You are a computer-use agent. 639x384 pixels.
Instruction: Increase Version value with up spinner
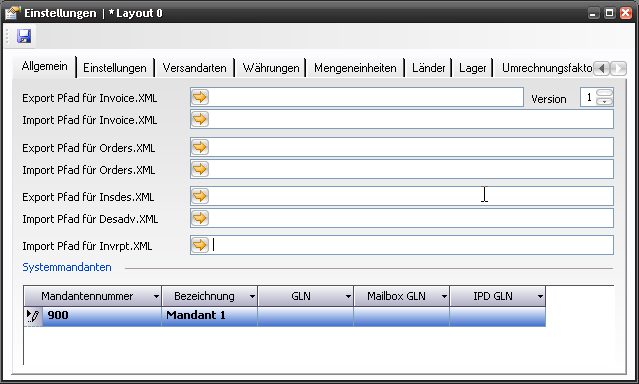(x=604, y=93)
